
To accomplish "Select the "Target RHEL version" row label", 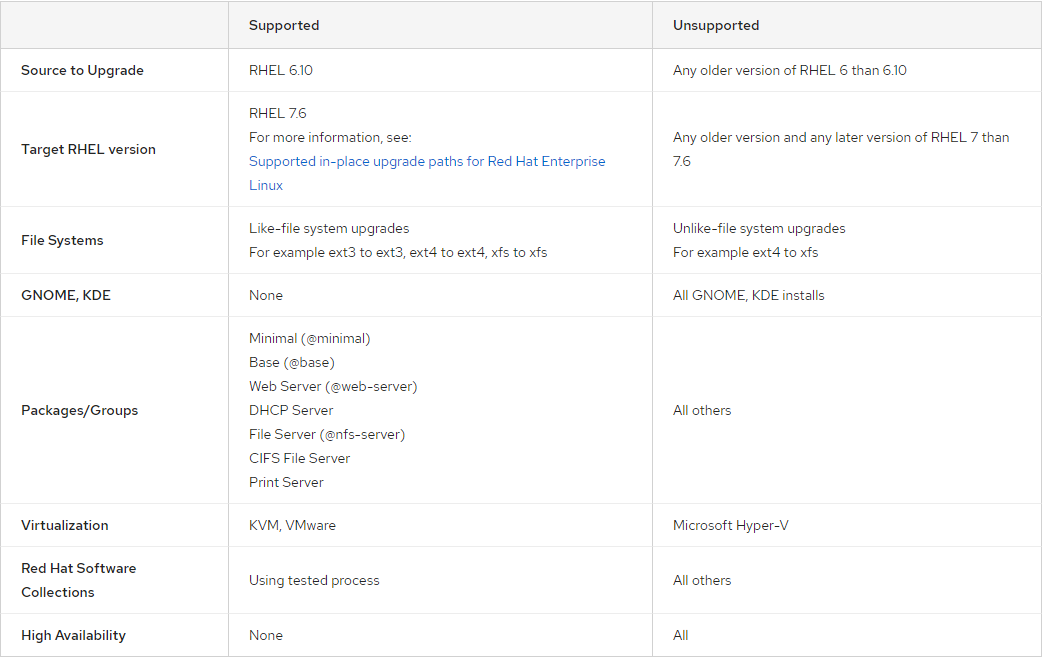I will point(88,149).
